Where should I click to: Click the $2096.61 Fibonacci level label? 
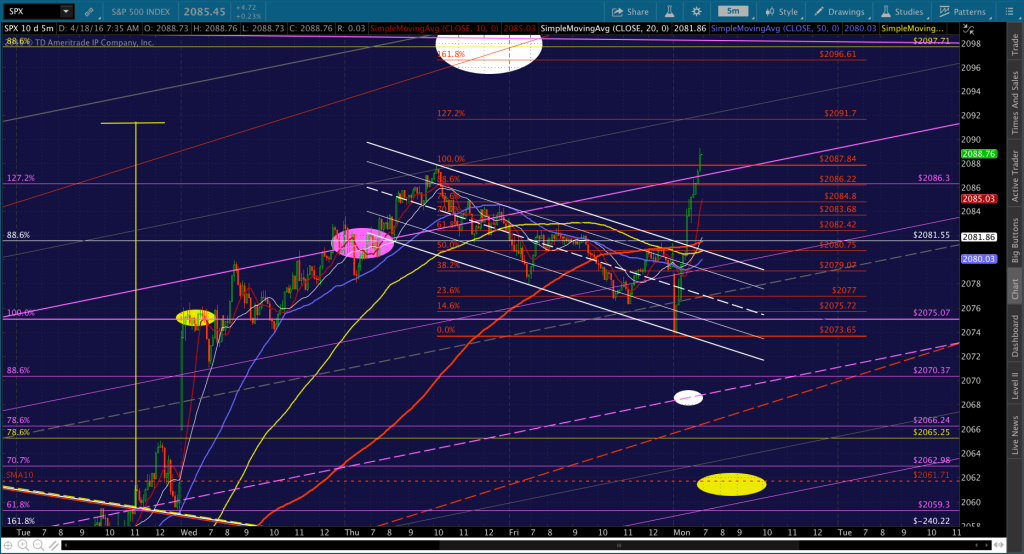(838, 54)
